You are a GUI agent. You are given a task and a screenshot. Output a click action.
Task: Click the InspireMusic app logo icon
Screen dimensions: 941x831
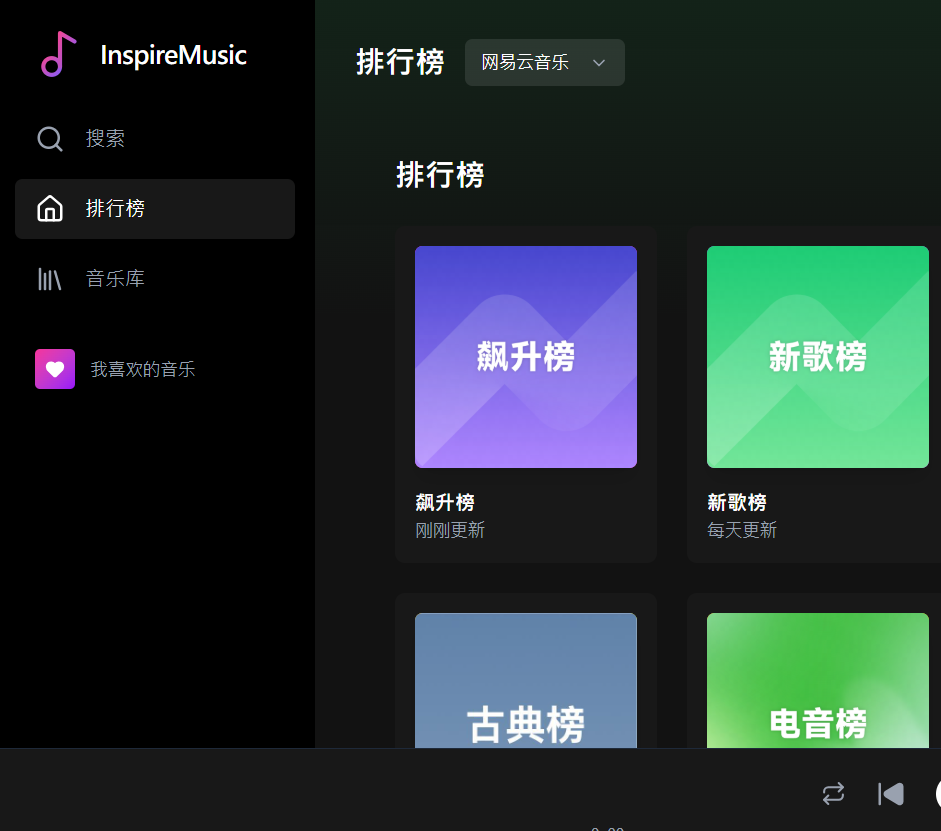point(57,55)
